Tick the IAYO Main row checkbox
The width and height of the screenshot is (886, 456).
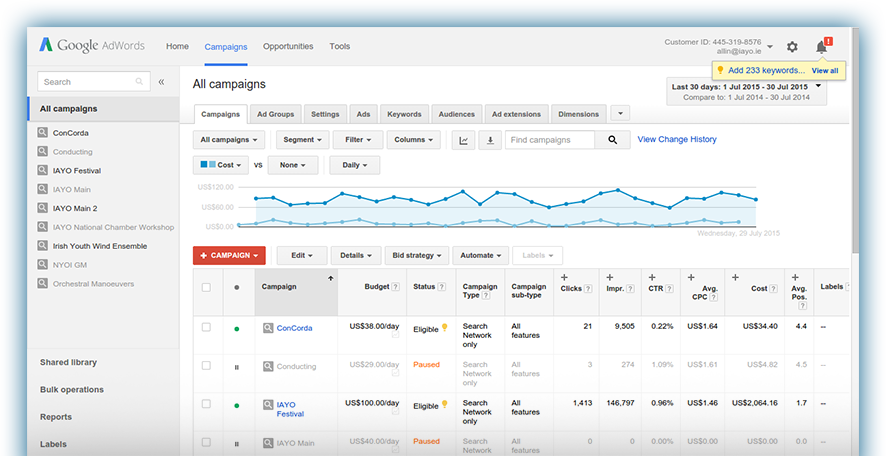206,442
